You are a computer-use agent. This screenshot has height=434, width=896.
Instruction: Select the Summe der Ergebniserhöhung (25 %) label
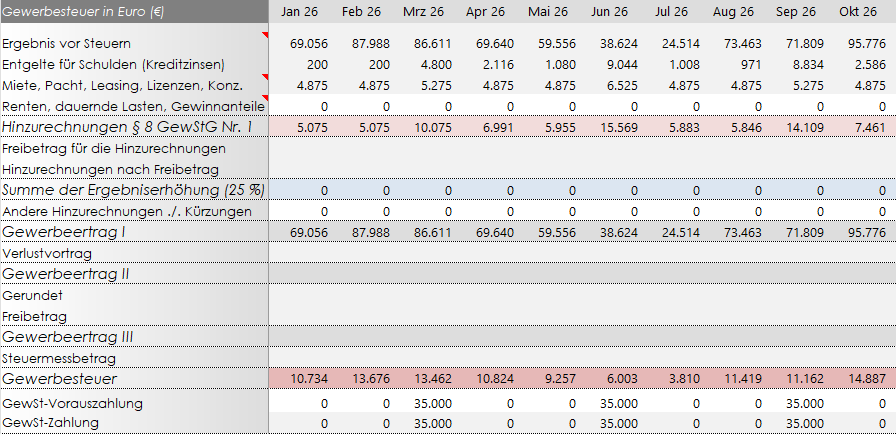[133, 190]
